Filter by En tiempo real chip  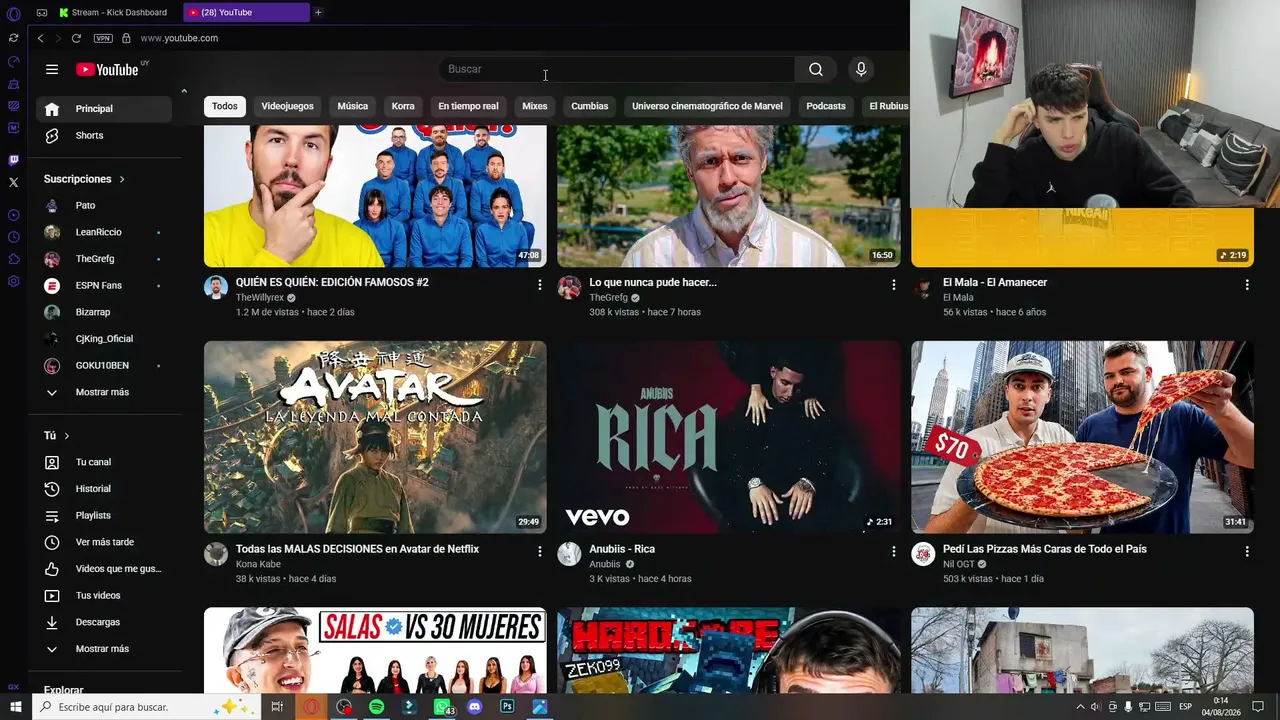click(x=468, y=106)
